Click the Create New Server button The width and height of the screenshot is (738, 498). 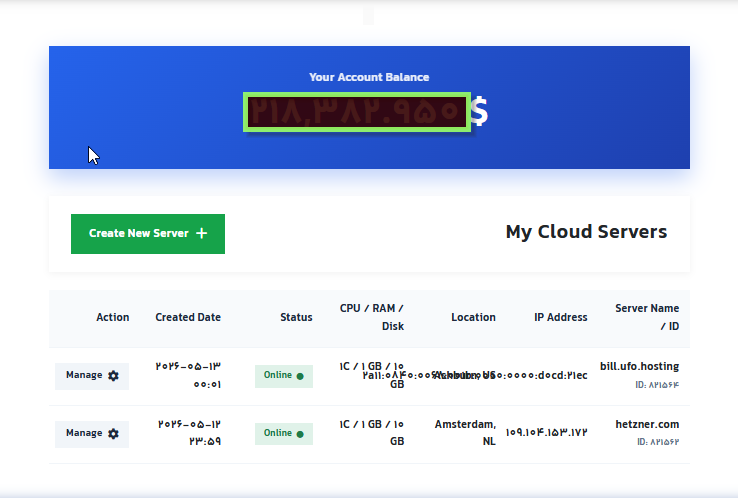[148, 234]
